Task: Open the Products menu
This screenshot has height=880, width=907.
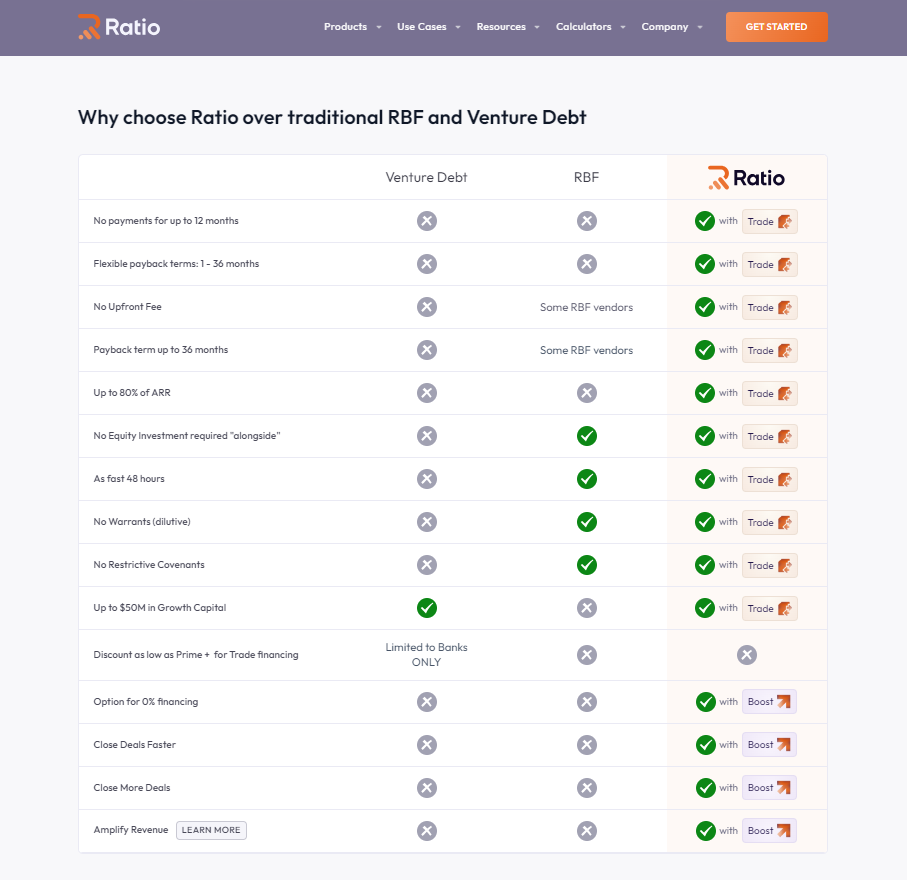Action: click(345, 27)
